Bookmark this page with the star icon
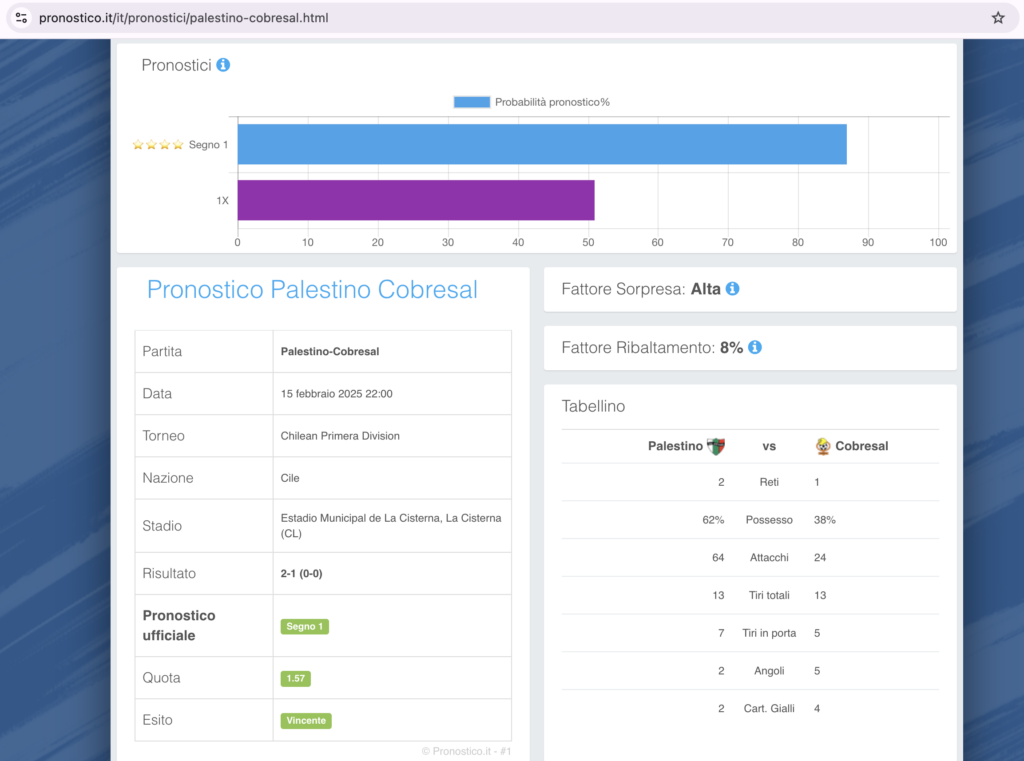This screenshot has width=1024, height=761. pyautogui.click(x=998, y=18)
